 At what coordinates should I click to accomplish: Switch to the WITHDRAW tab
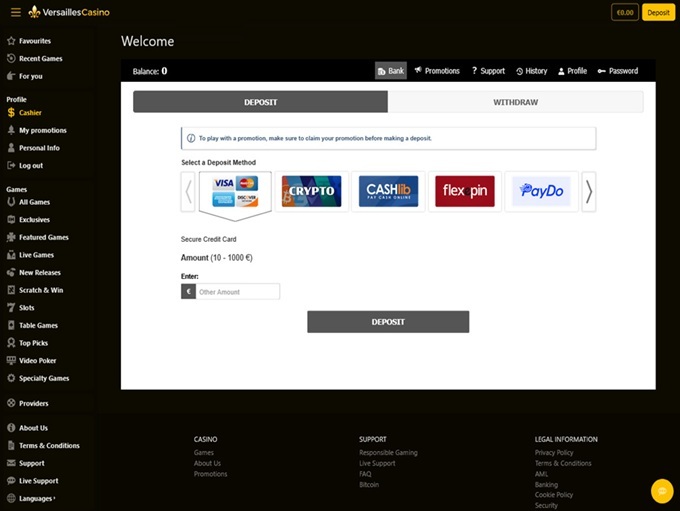(x=515, y=102)
